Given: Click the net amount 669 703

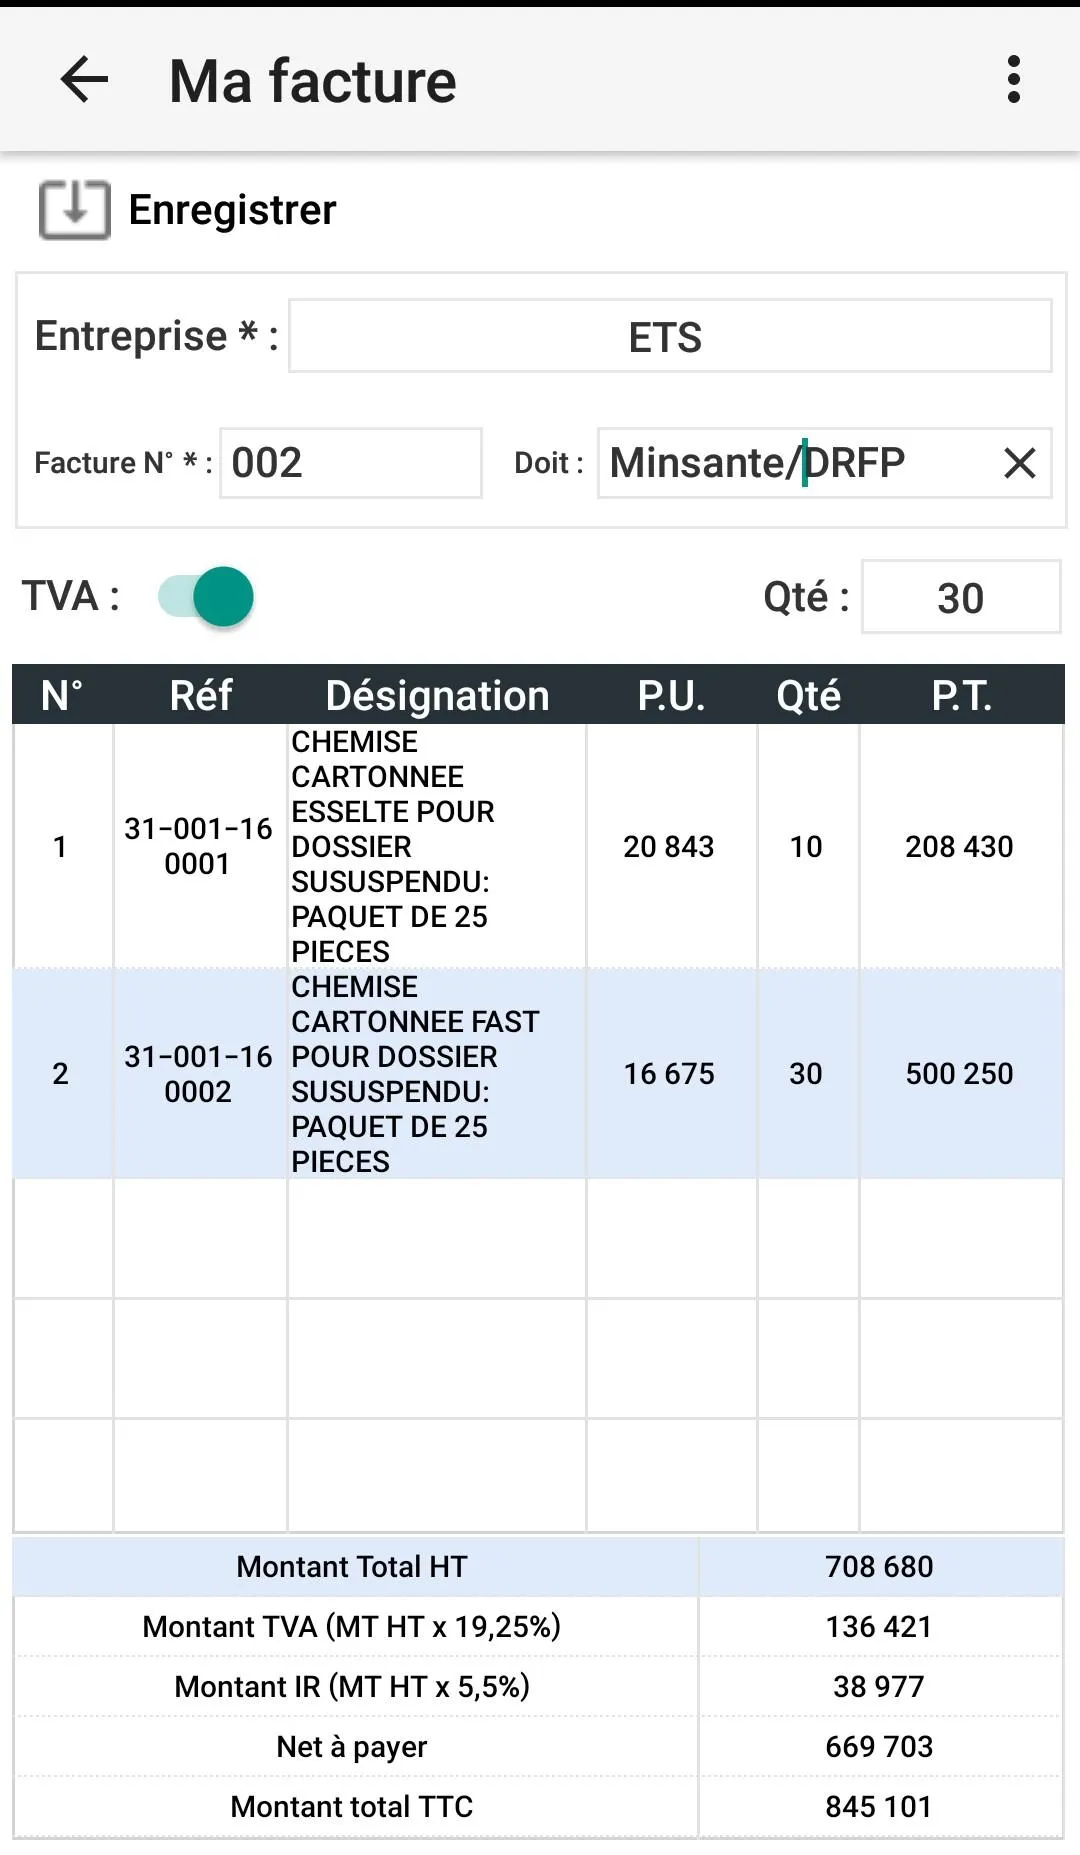Looking at the screenshot, I should [879, 1746].
